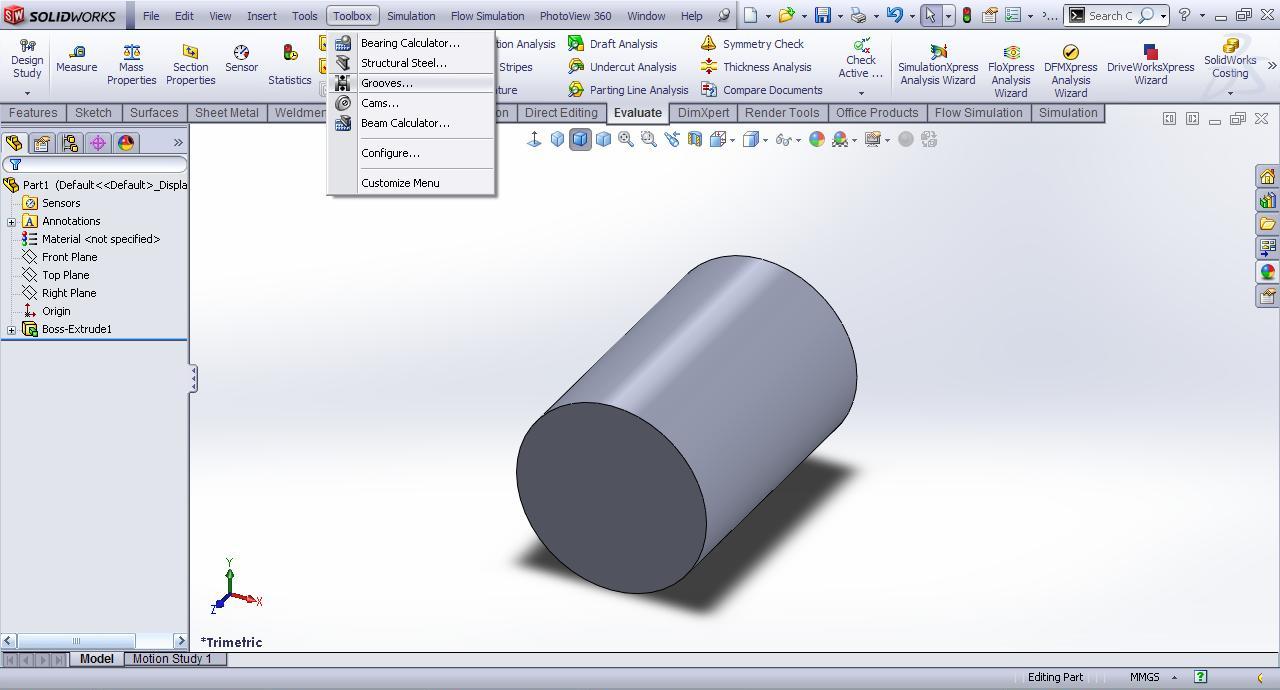Open the ConfigurationManager tab in the left panel
Viewport: 1280px width, 690px height.
click(x=69, y=143)
